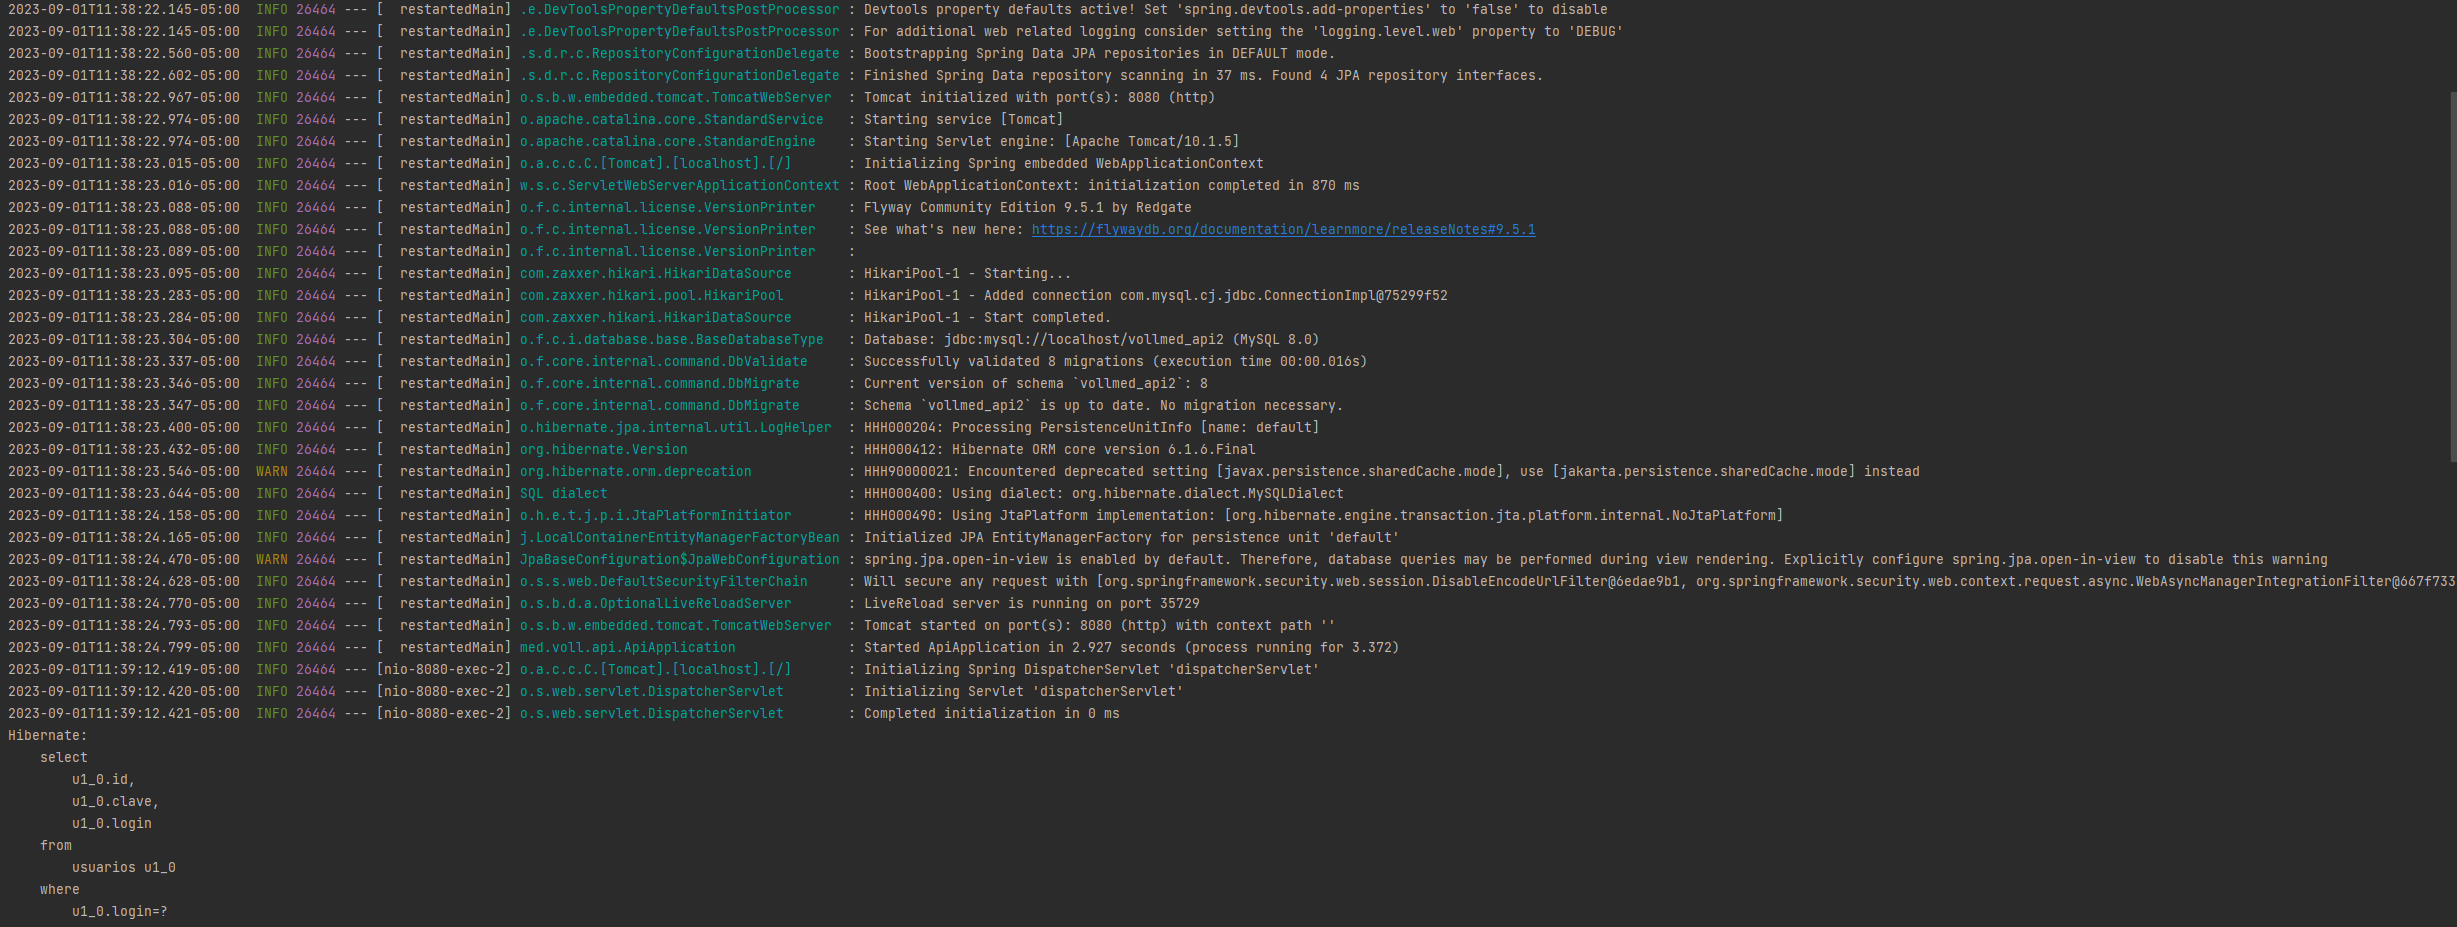The image size is (2457, 927).
Task: Click 'com.zaxxer.hikari.pool.HikariPool' logger name
Action: [x=651, y=296]
